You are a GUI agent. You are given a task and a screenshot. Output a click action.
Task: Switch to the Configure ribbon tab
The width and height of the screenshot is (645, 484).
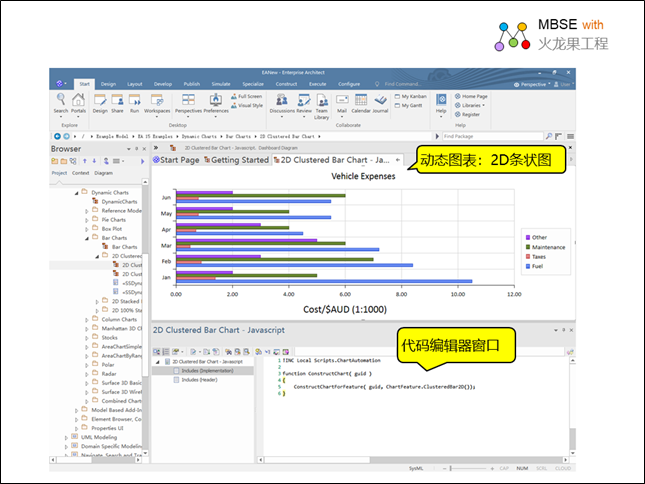[349, 84]
